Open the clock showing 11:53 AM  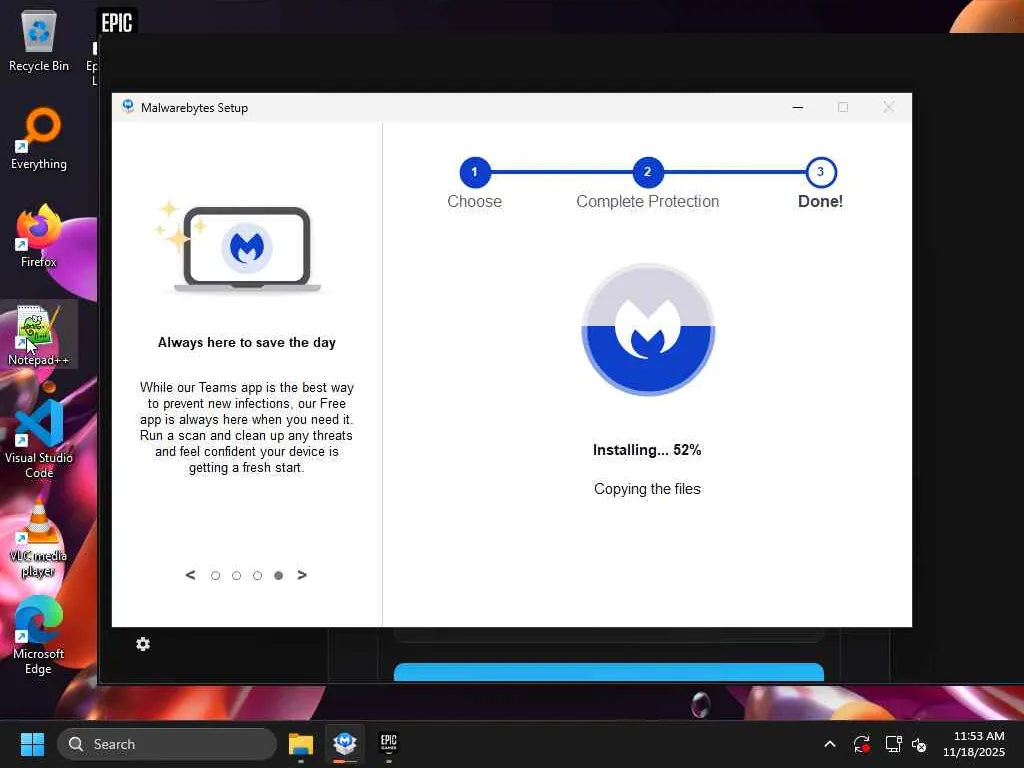[974, 744]
